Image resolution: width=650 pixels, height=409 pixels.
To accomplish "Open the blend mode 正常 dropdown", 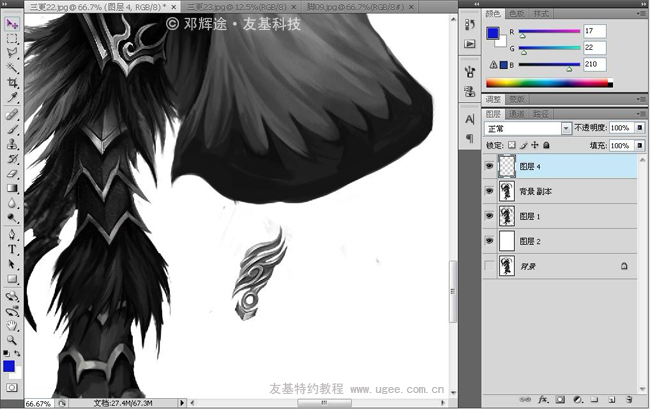I will coord(528,128).
